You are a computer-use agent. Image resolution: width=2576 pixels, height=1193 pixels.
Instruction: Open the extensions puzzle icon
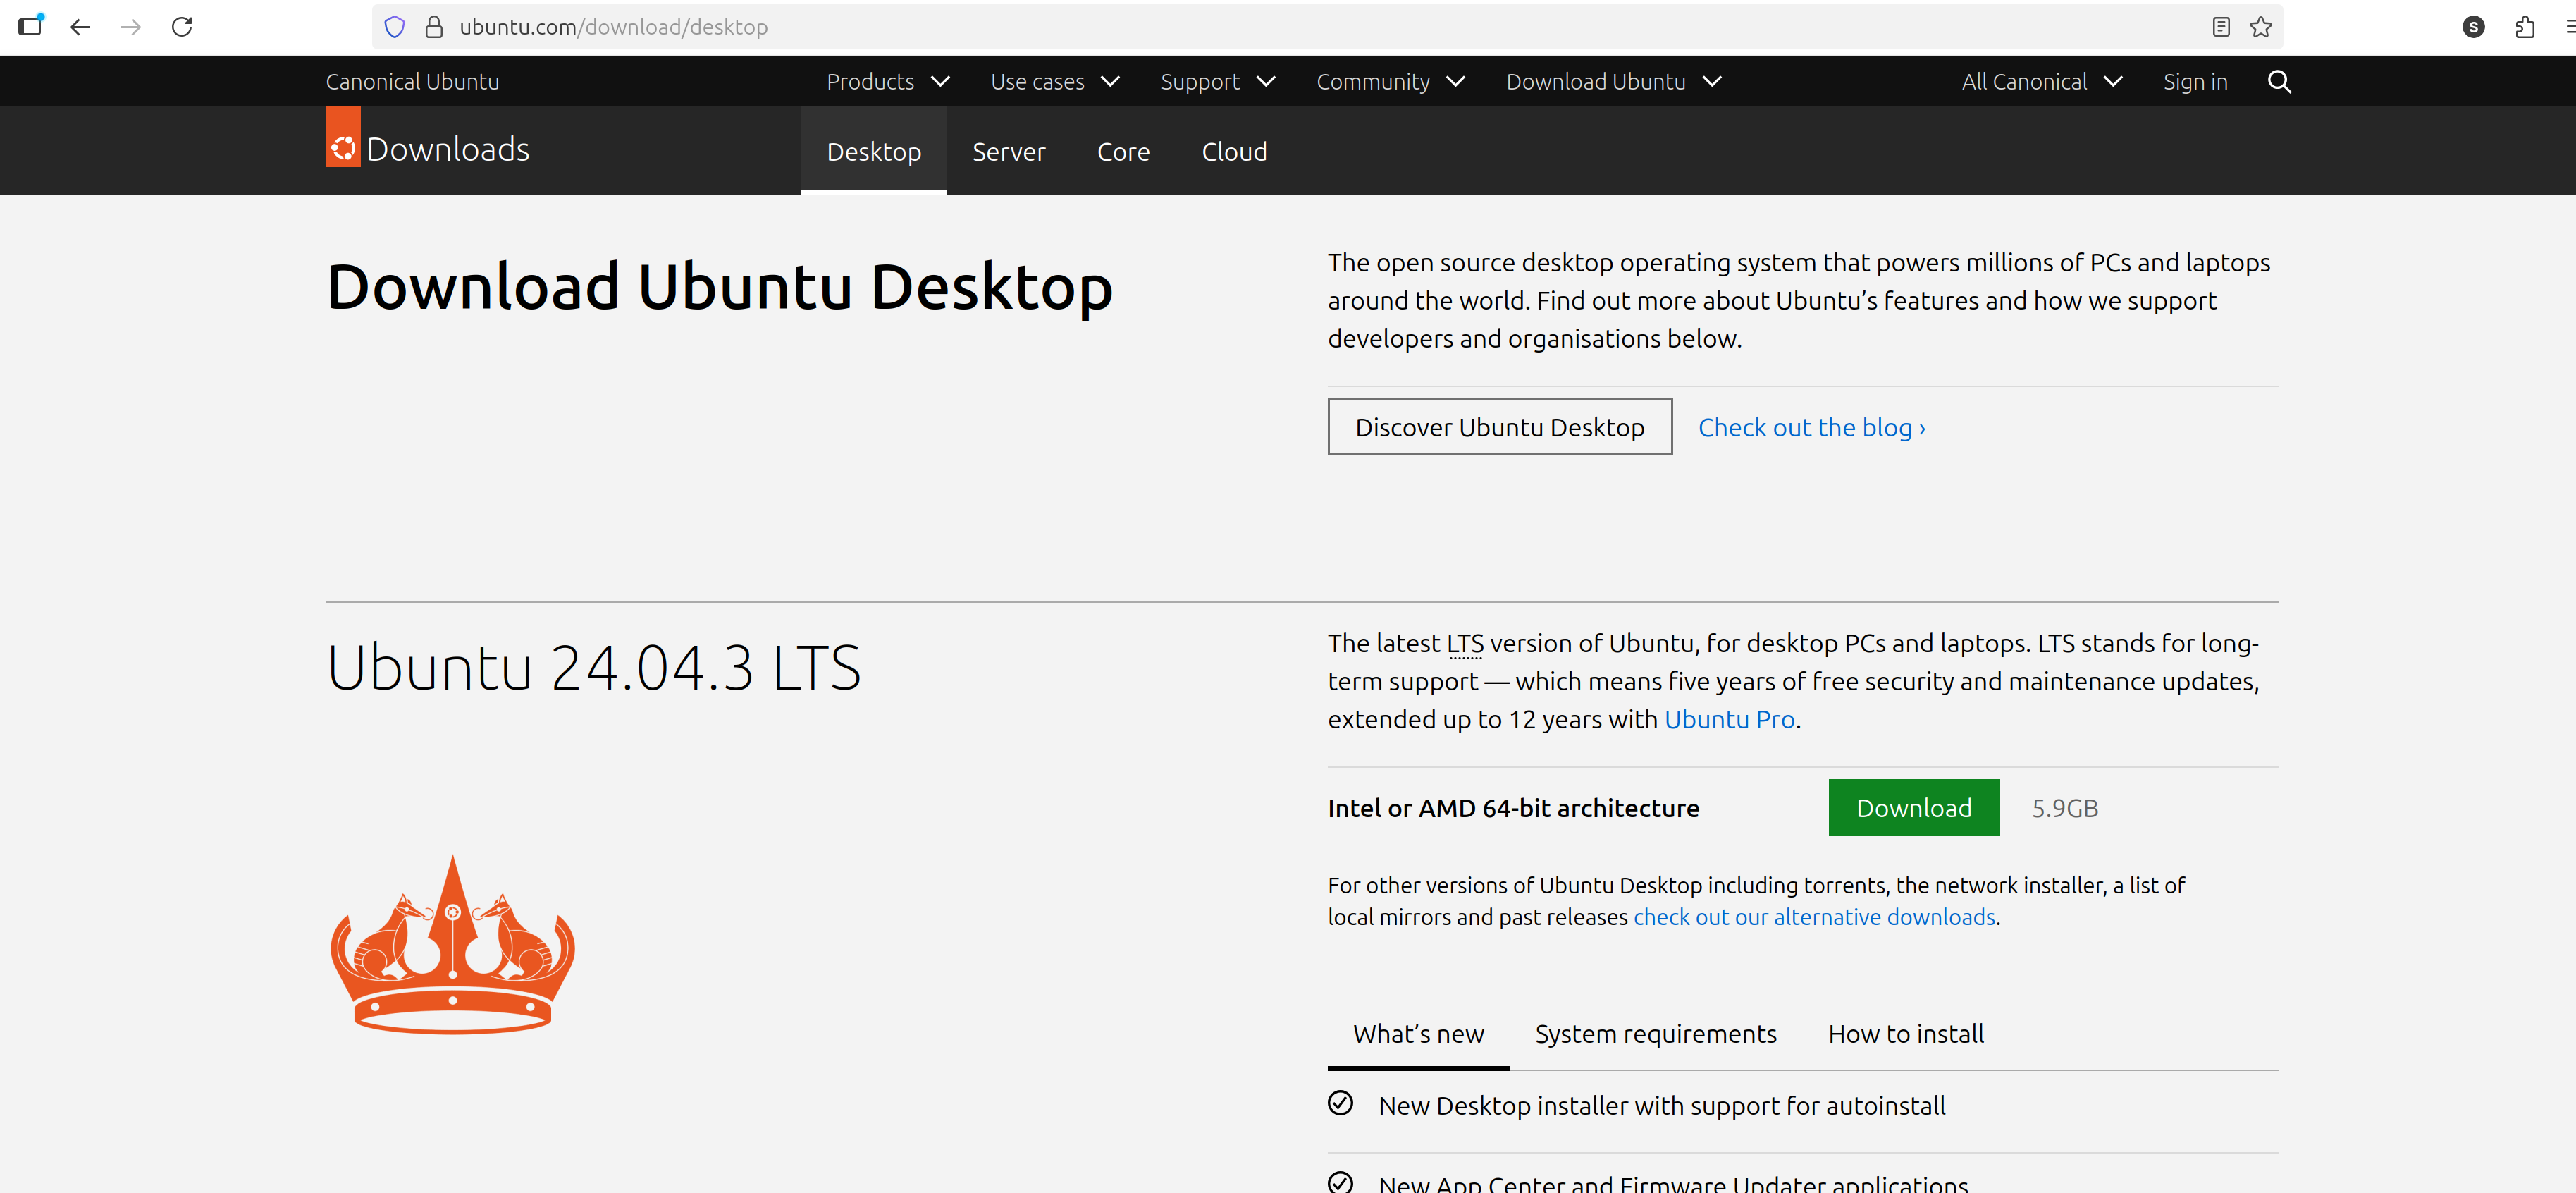tap(2525, 27)
